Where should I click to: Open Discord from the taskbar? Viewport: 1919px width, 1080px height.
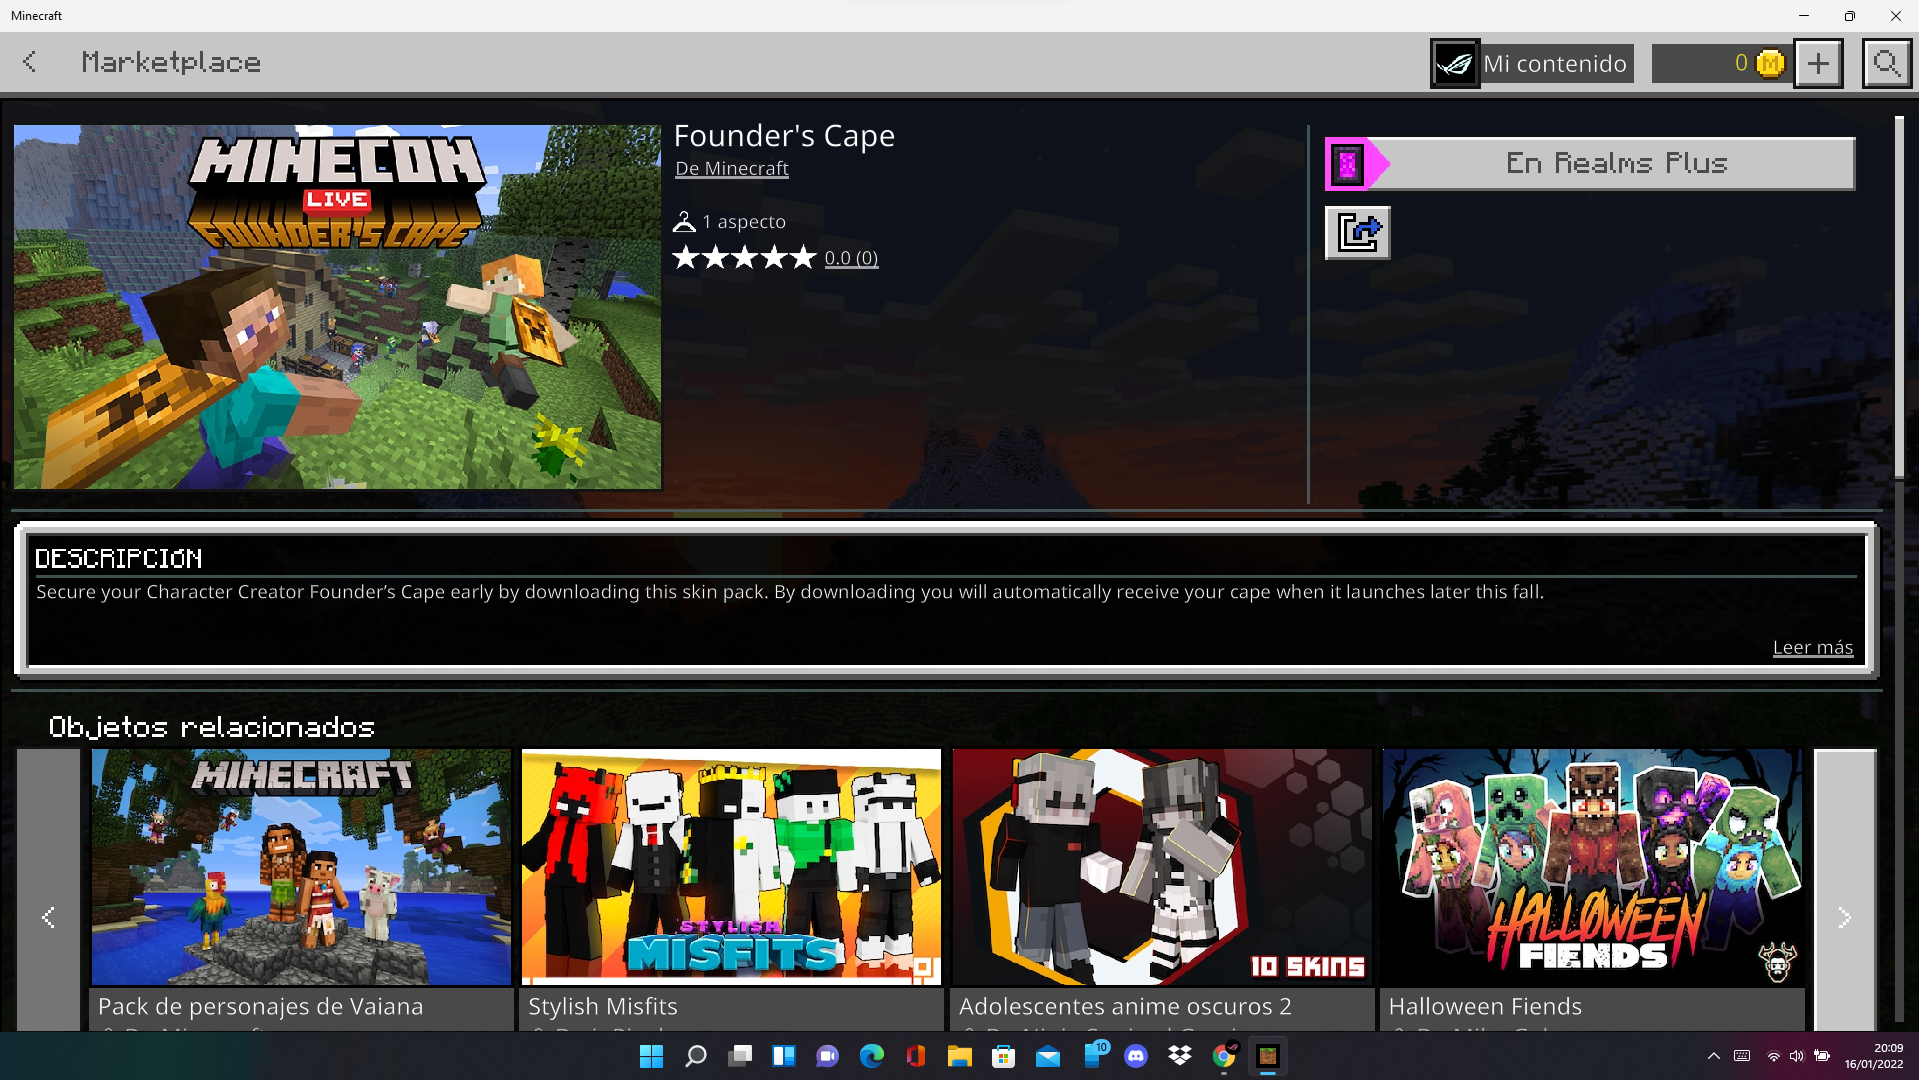[x=1136, y=1056]
